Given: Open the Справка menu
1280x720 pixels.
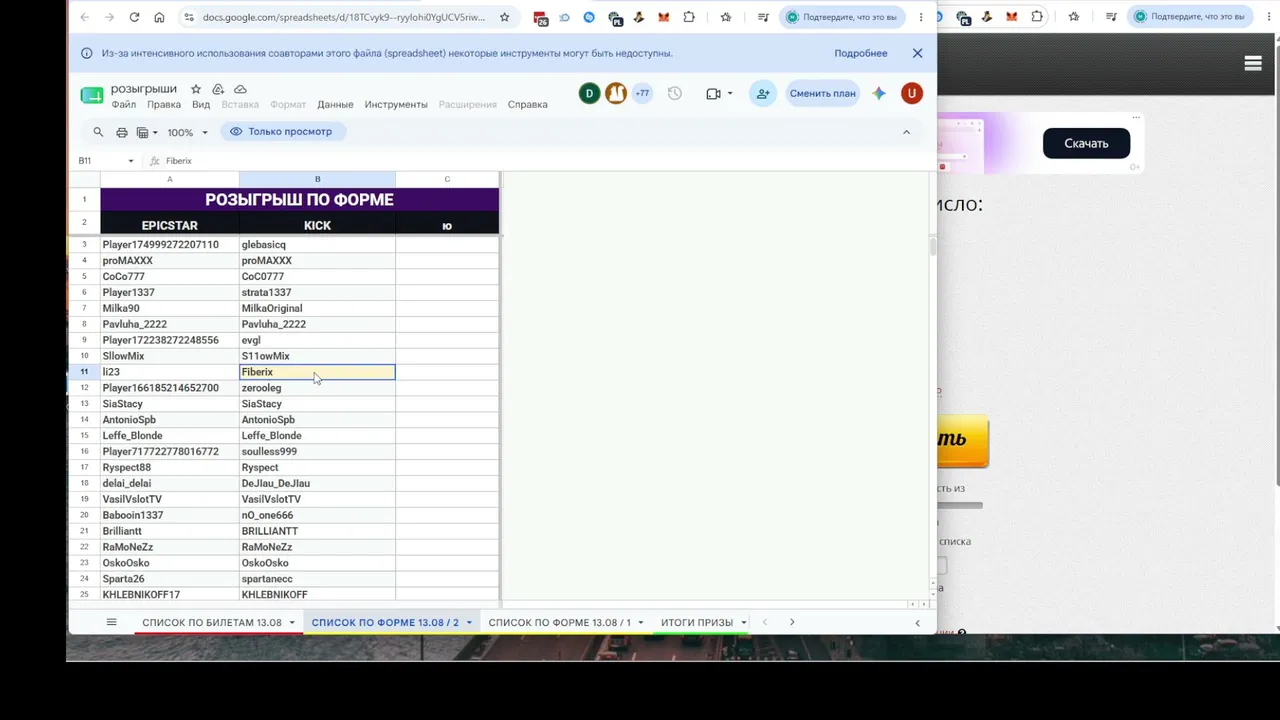Looking at the screenshot, I should [527, 104].
